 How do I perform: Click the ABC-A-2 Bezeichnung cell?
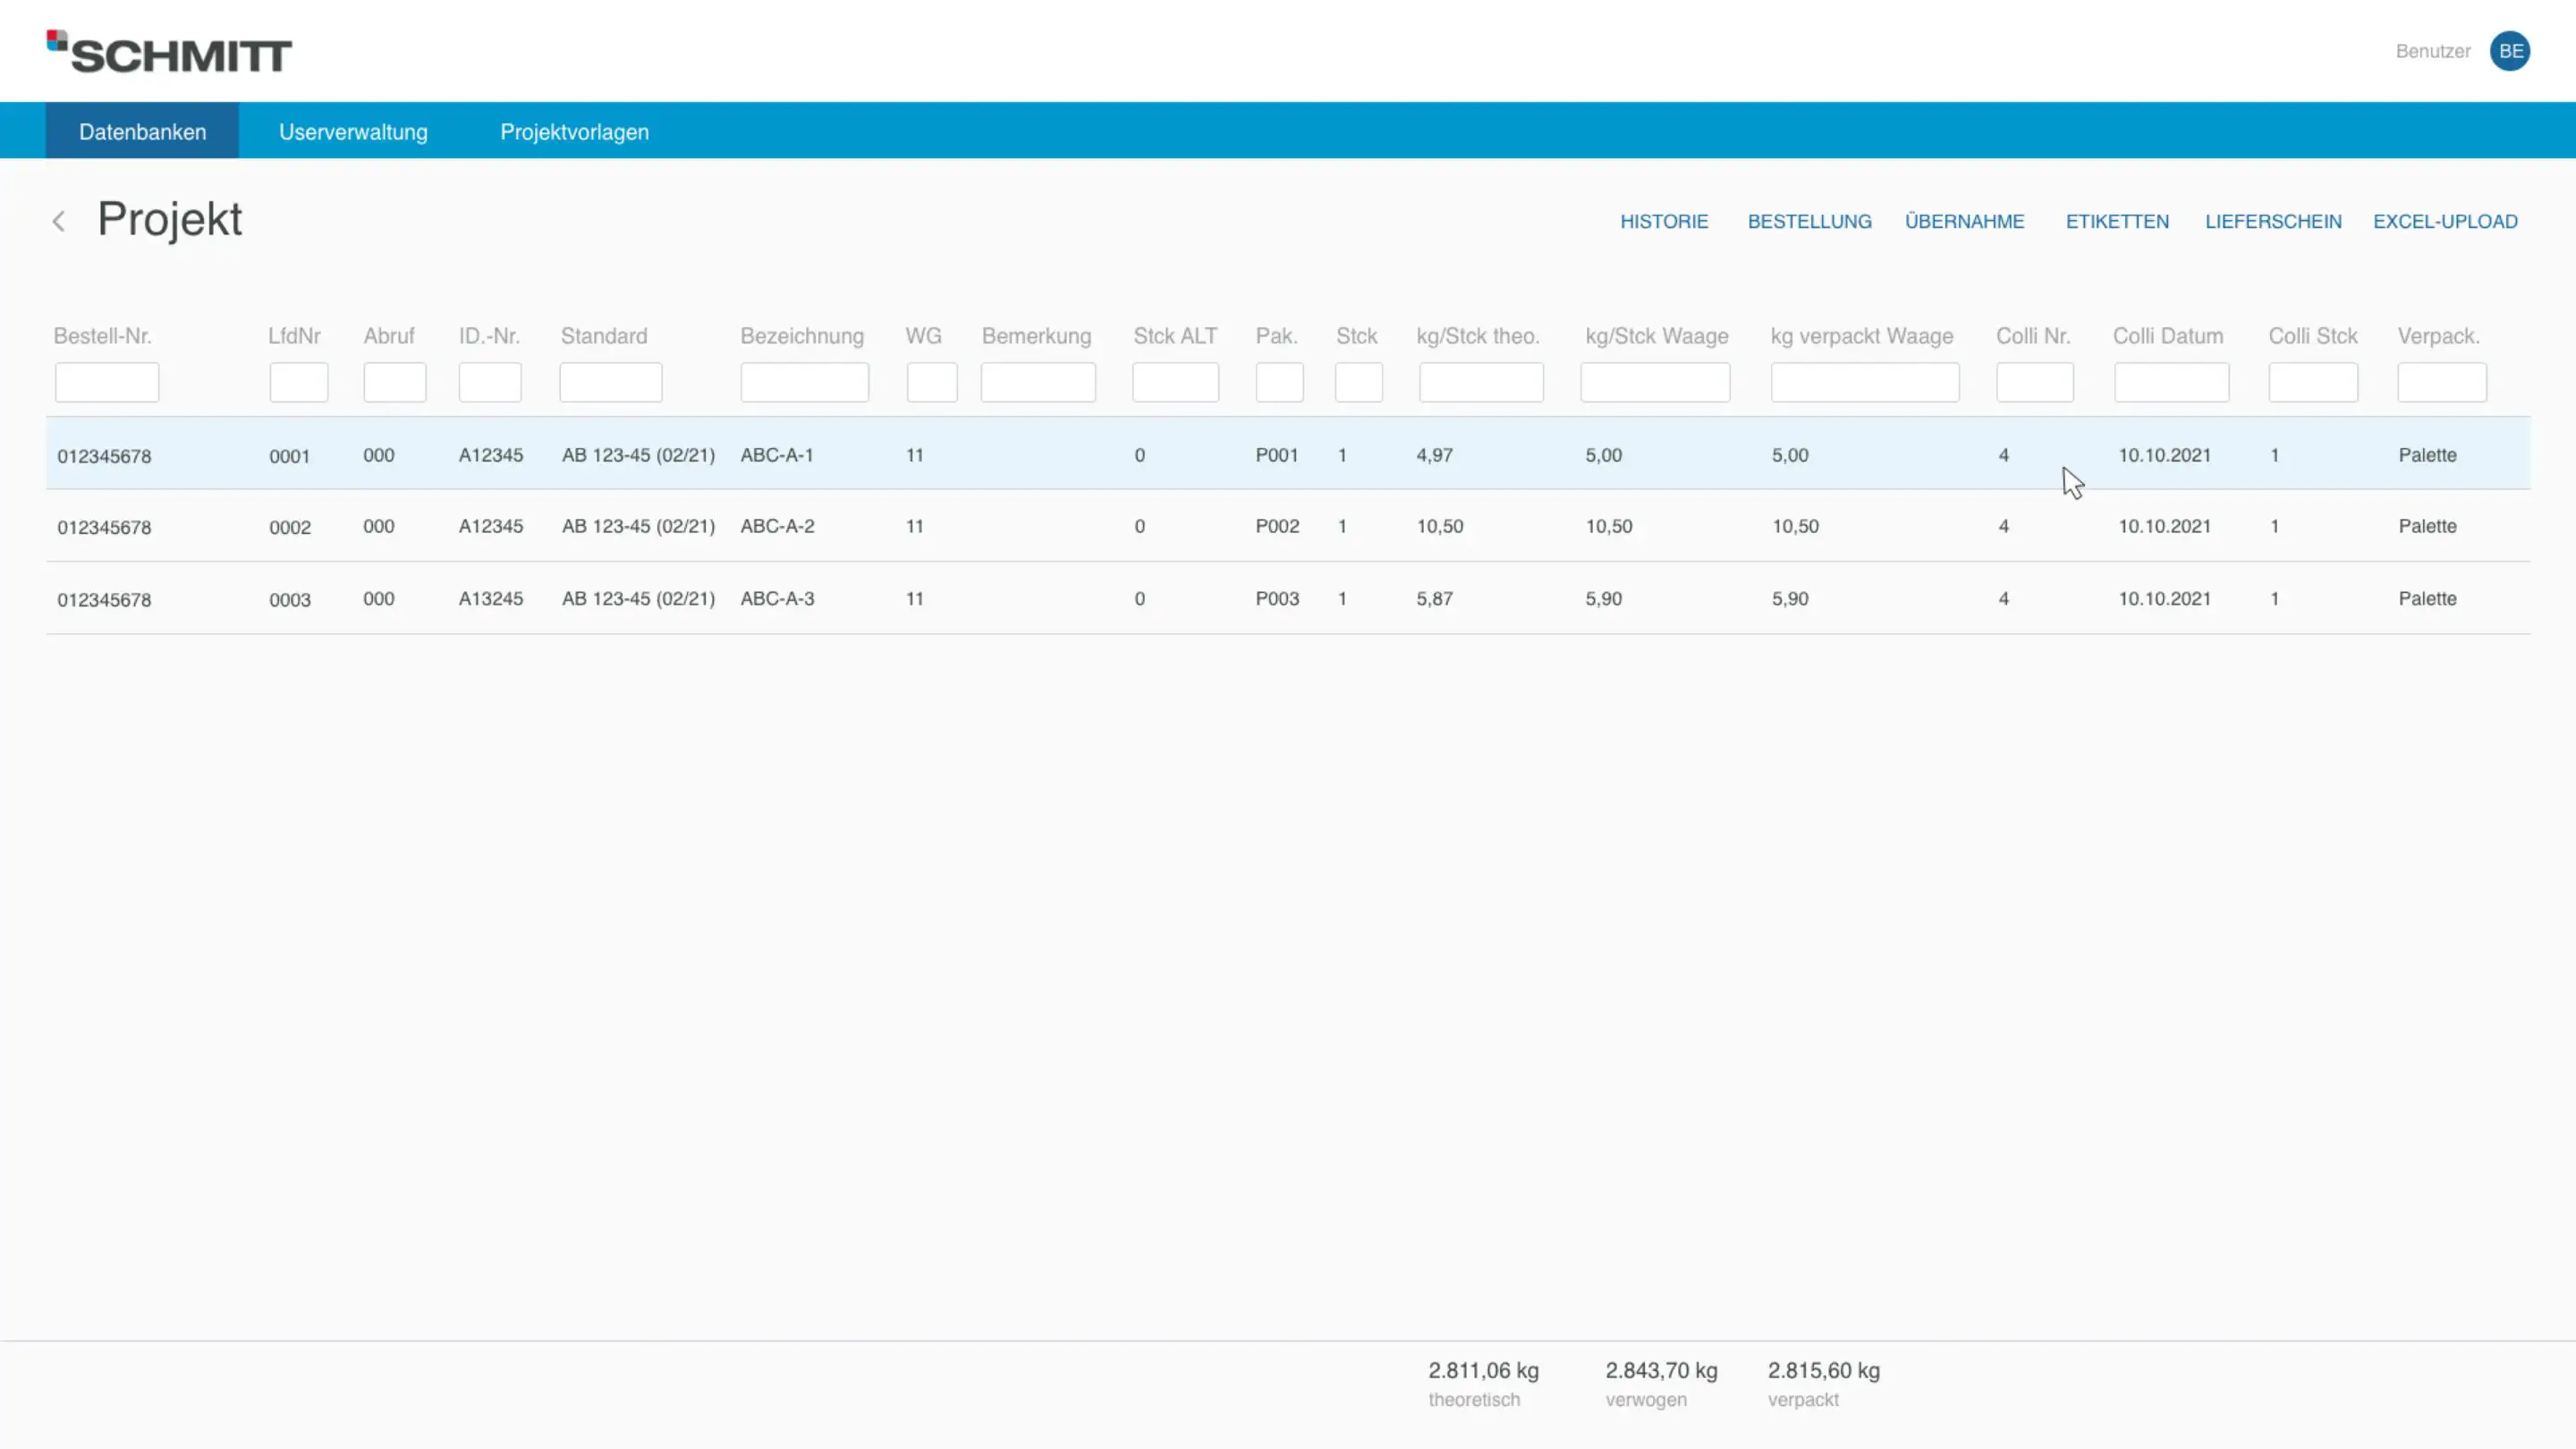pos(777,526)
